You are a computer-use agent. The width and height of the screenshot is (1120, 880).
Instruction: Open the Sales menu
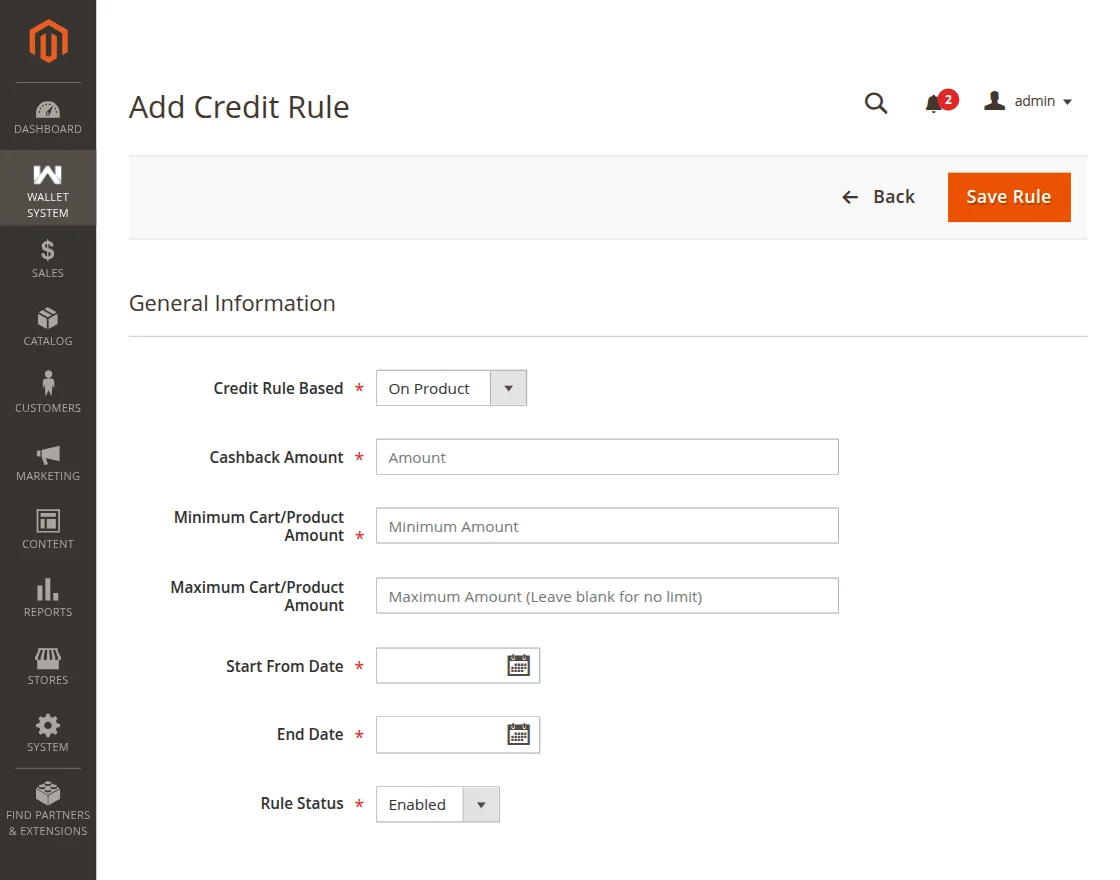click(x=48, y=259)
